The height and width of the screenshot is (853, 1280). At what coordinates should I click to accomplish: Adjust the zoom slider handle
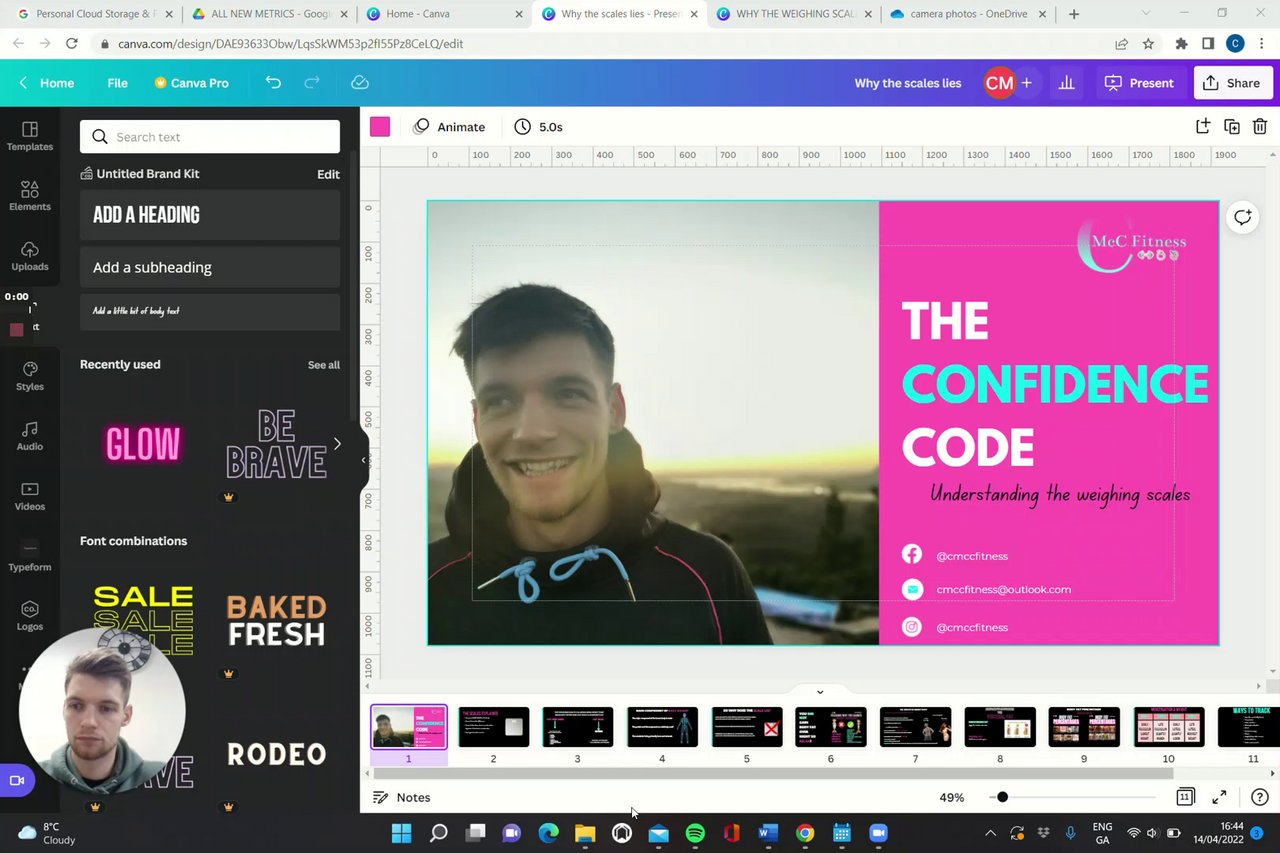coord(1002,797)
